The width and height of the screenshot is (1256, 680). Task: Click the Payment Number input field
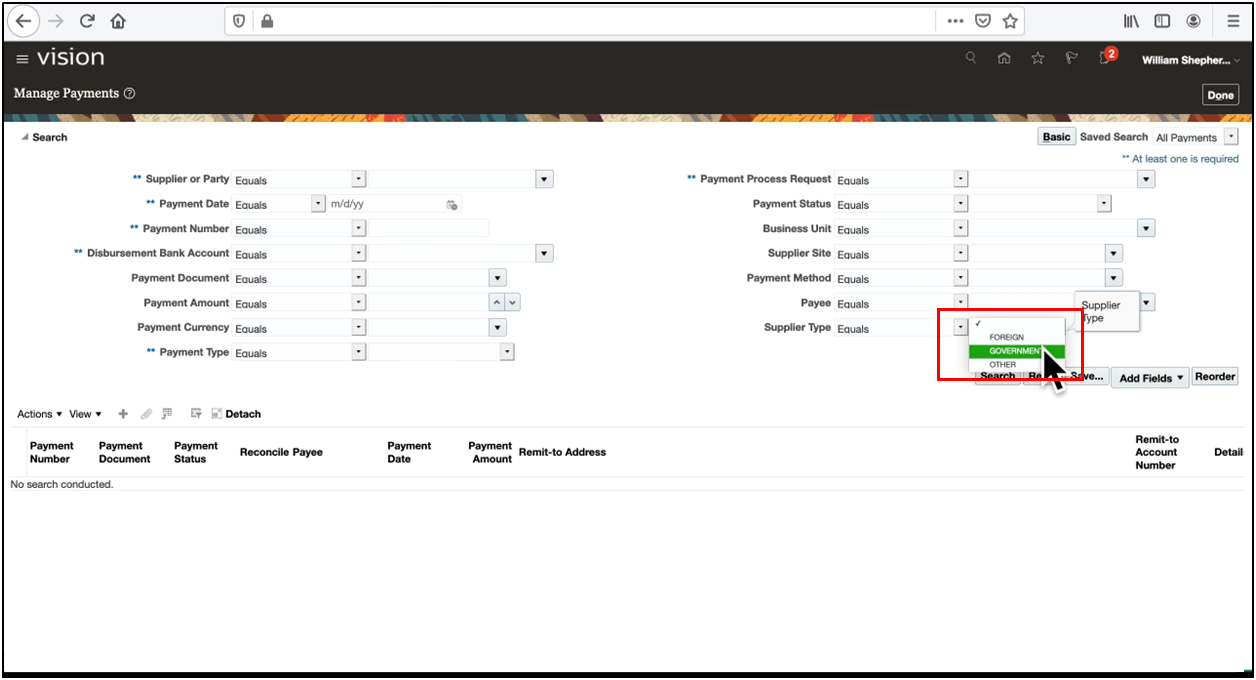[x=429, y=229]
